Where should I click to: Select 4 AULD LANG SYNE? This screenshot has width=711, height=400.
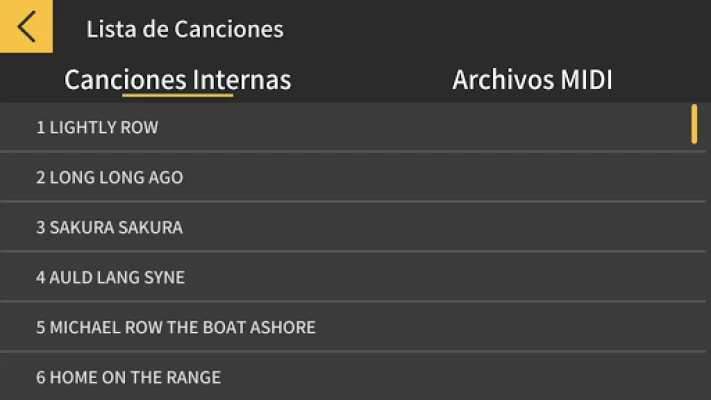[111, 278]
